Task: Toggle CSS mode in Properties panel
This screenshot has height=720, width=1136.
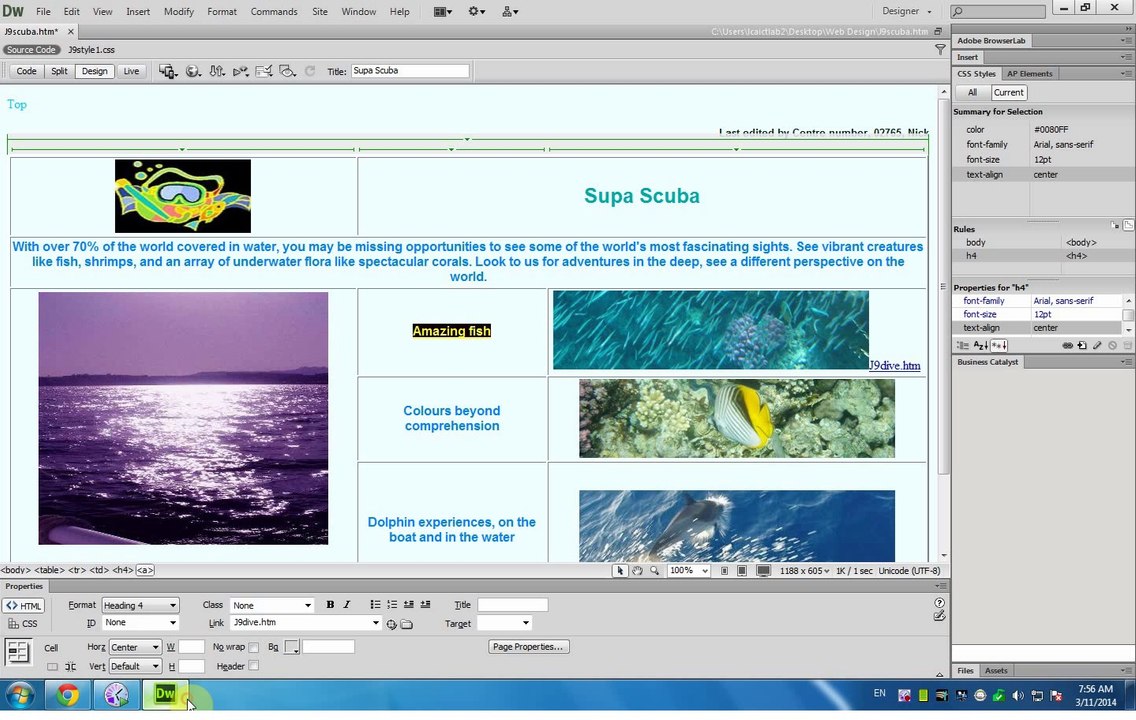Action: (x=23, y=624)
